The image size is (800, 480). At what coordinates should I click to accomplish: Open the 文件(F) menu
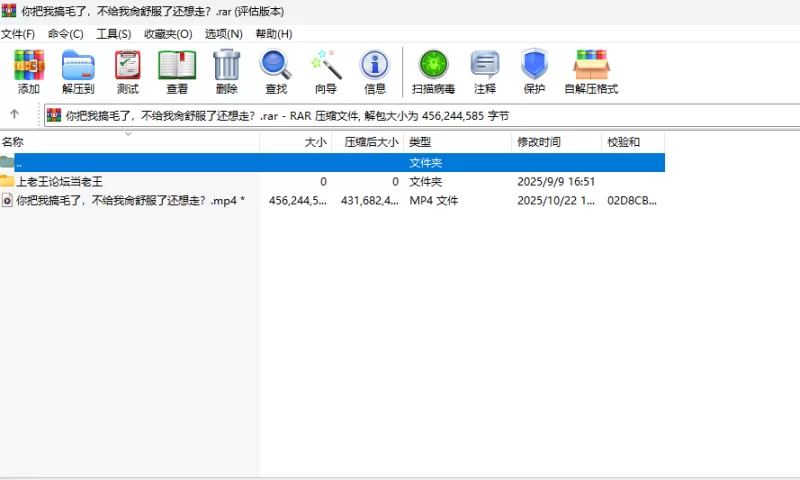[18, 34]
